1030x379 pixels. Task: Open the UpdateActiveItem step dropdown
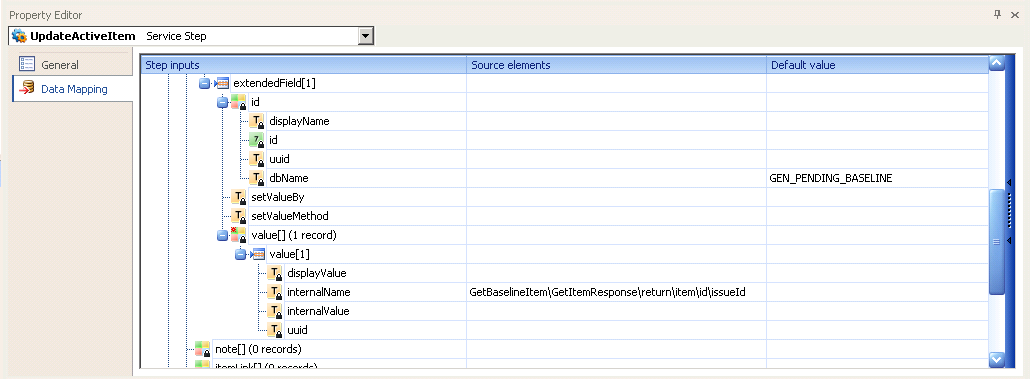tap(366, 36)
